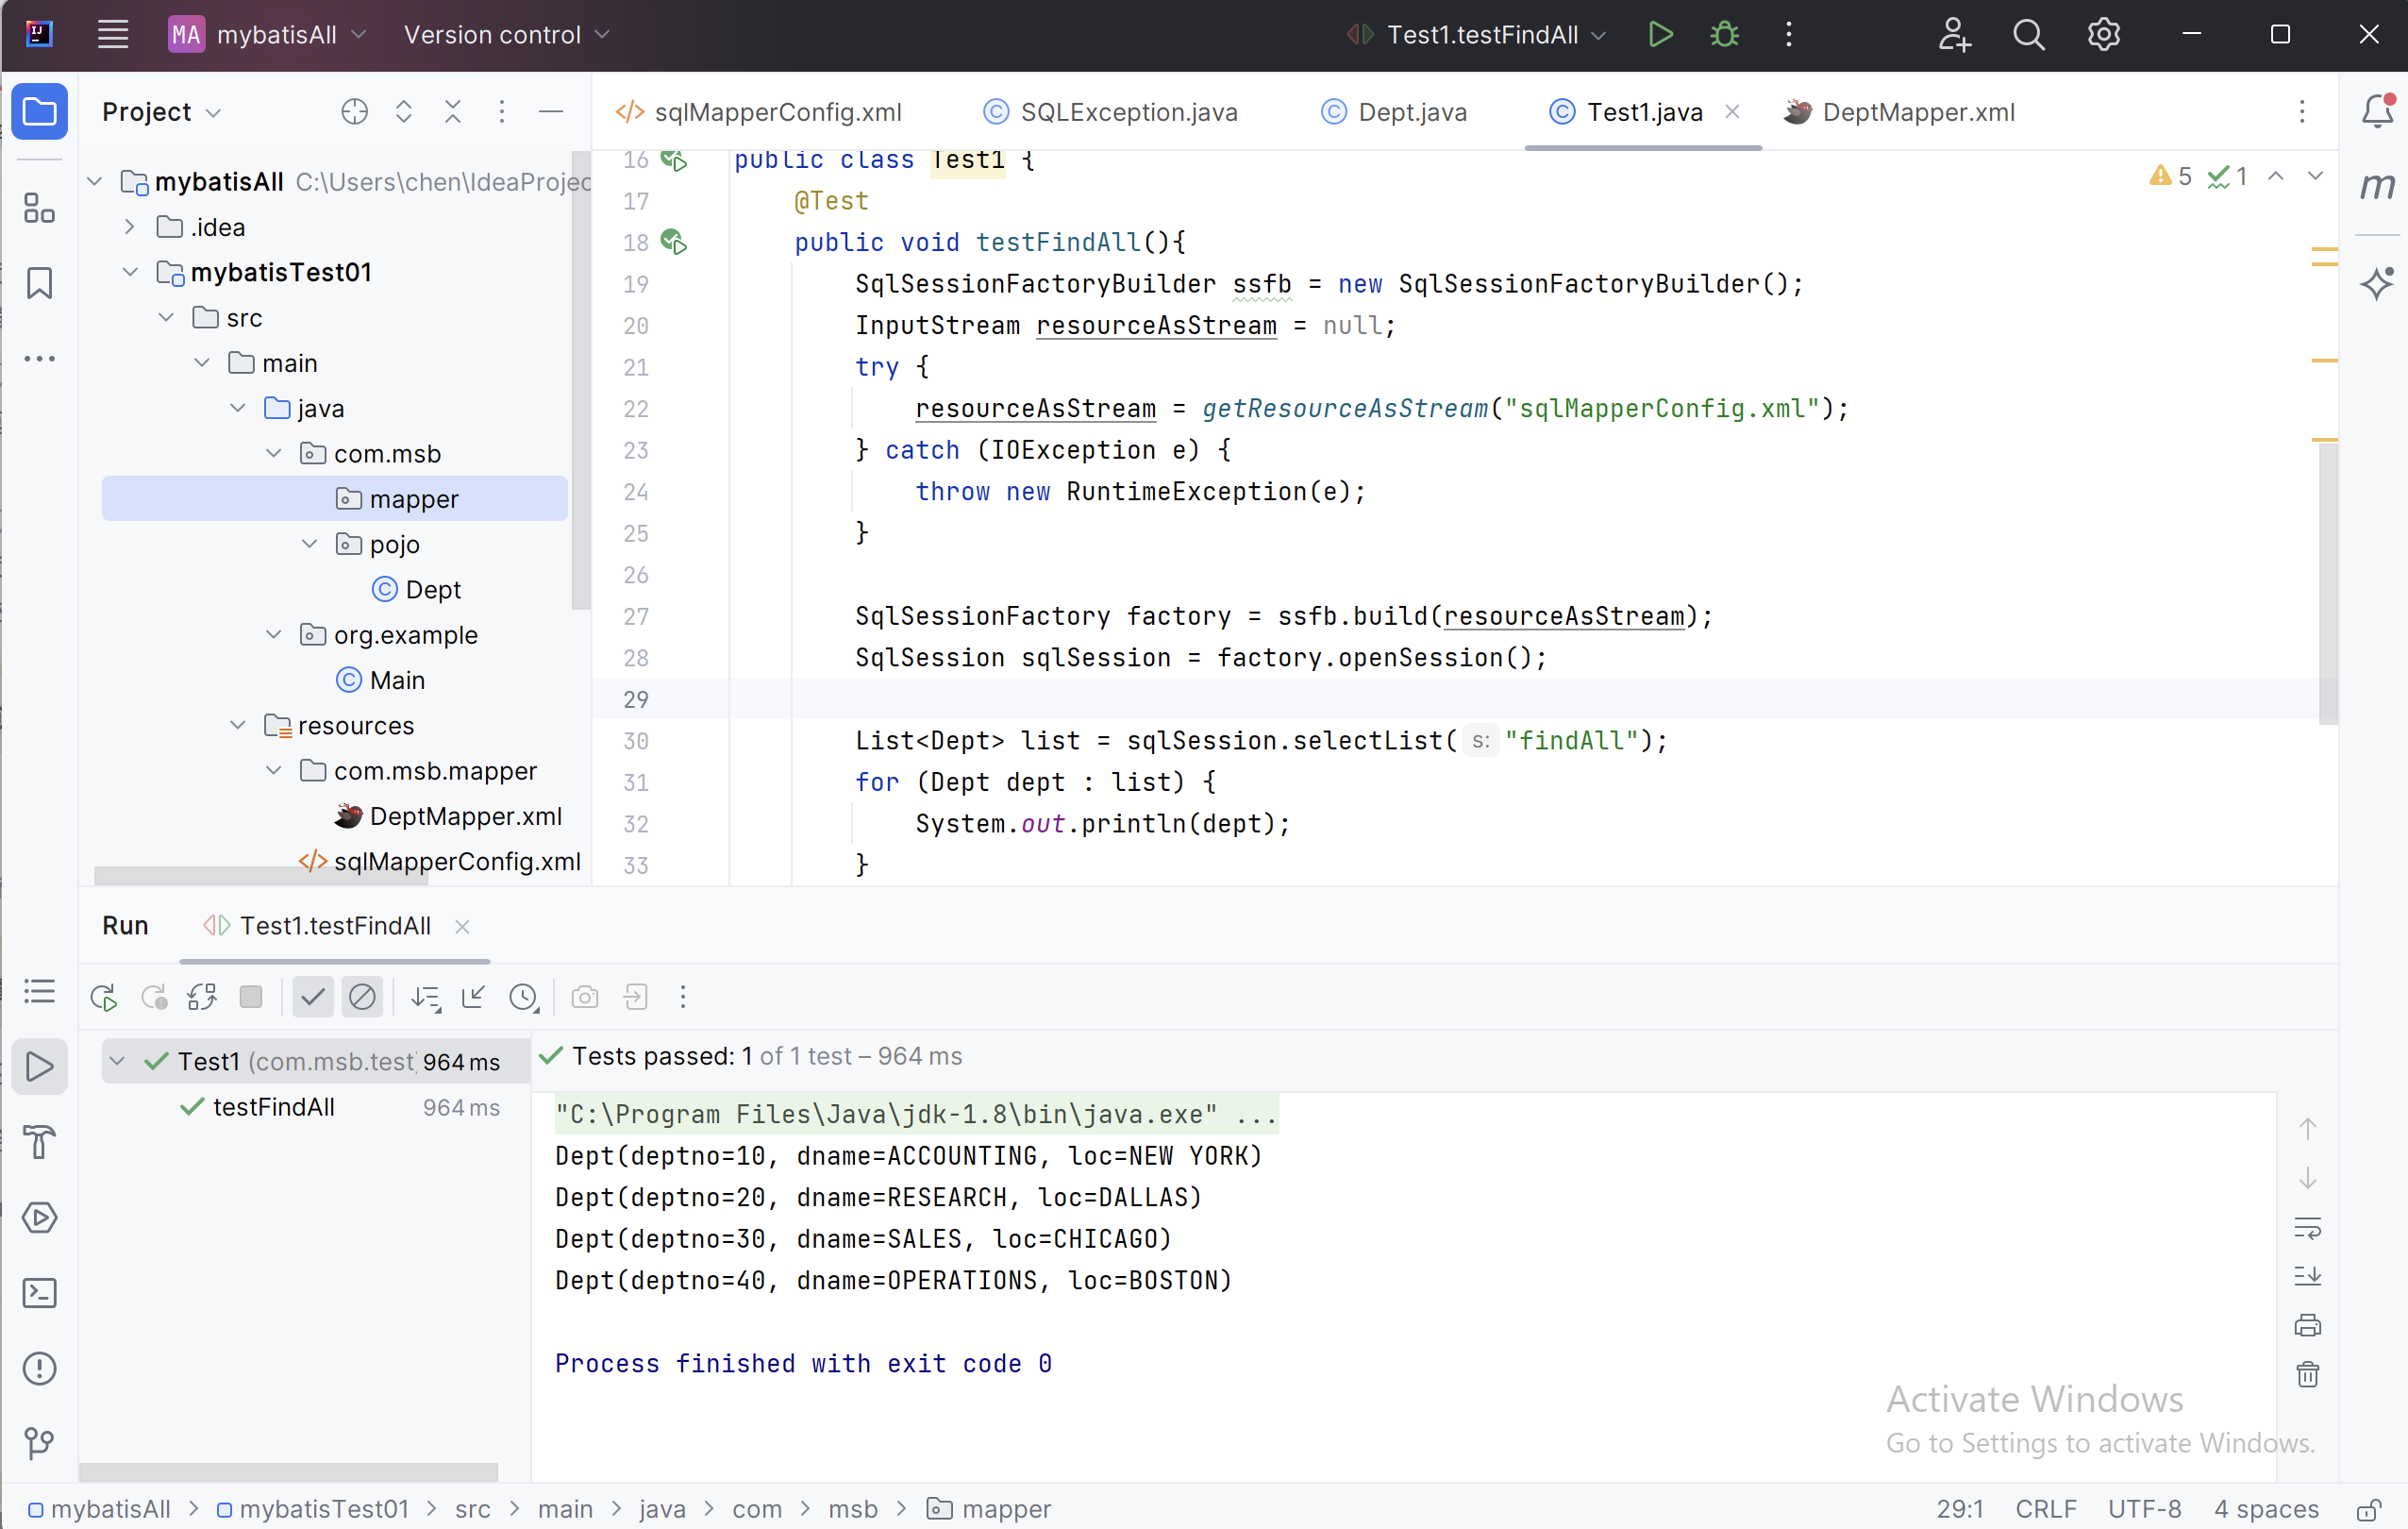The height and width of the screenshot is (1529, 2408).
Task: Click the Clear All trash icon
Action: point(2307,1375)
